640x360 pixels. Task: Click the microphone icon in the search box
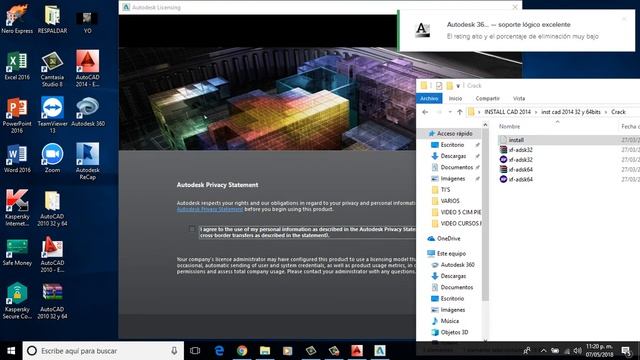[174, 351]
